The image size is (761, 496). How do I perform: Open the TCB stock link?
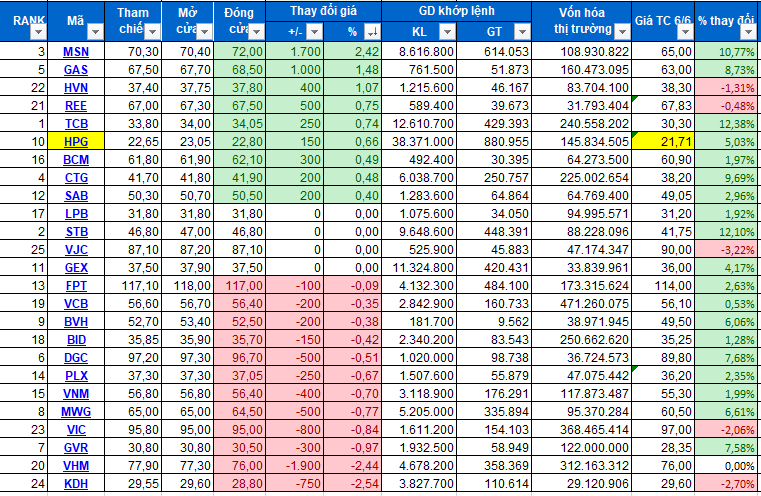pyautogui.click(x=76, y=124)
